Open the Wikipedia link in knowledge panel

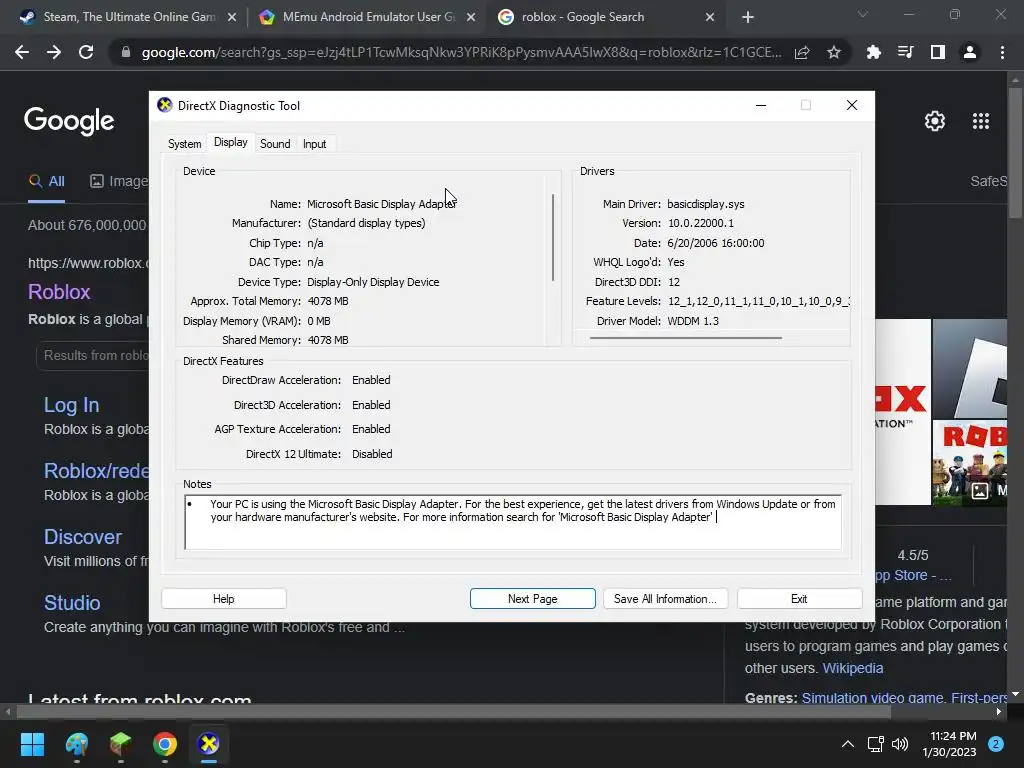coord(852,668)
